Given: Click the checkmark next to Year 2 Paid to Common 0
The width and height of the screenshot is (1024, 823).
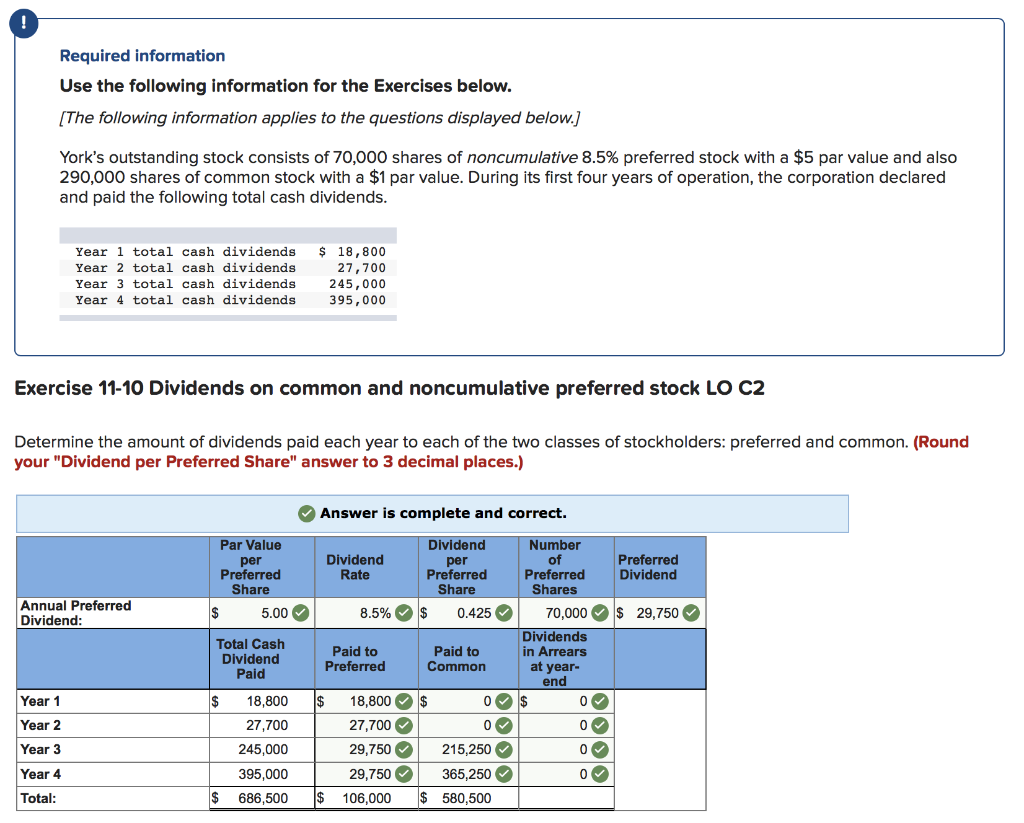Looking at the screenshot, I should [504, 726].
